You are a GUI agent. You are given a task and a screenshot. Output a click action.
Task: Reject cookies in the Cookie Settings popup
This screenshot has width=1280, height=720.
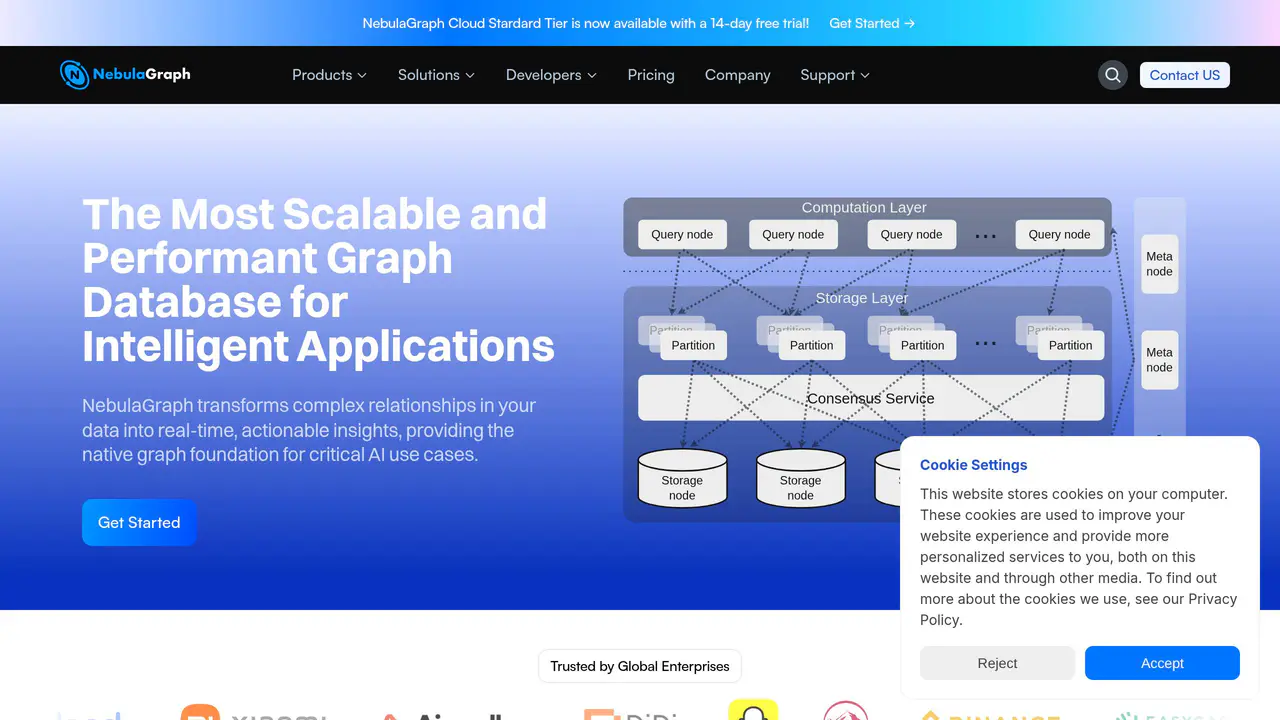tap(997, 663)
